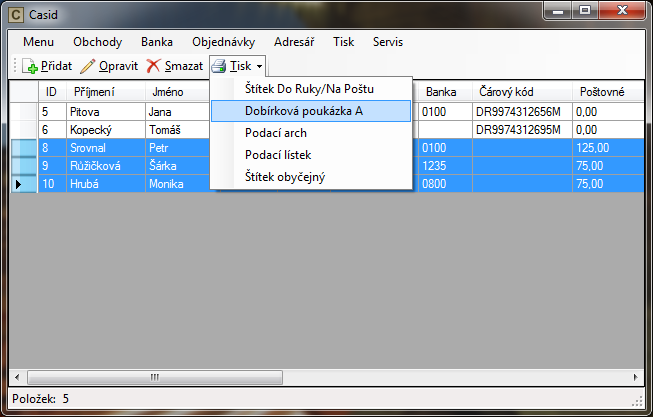Click the cell Monika
This screenshot has width=653, height=417.
pyautogui.click(x=178, y=184)
